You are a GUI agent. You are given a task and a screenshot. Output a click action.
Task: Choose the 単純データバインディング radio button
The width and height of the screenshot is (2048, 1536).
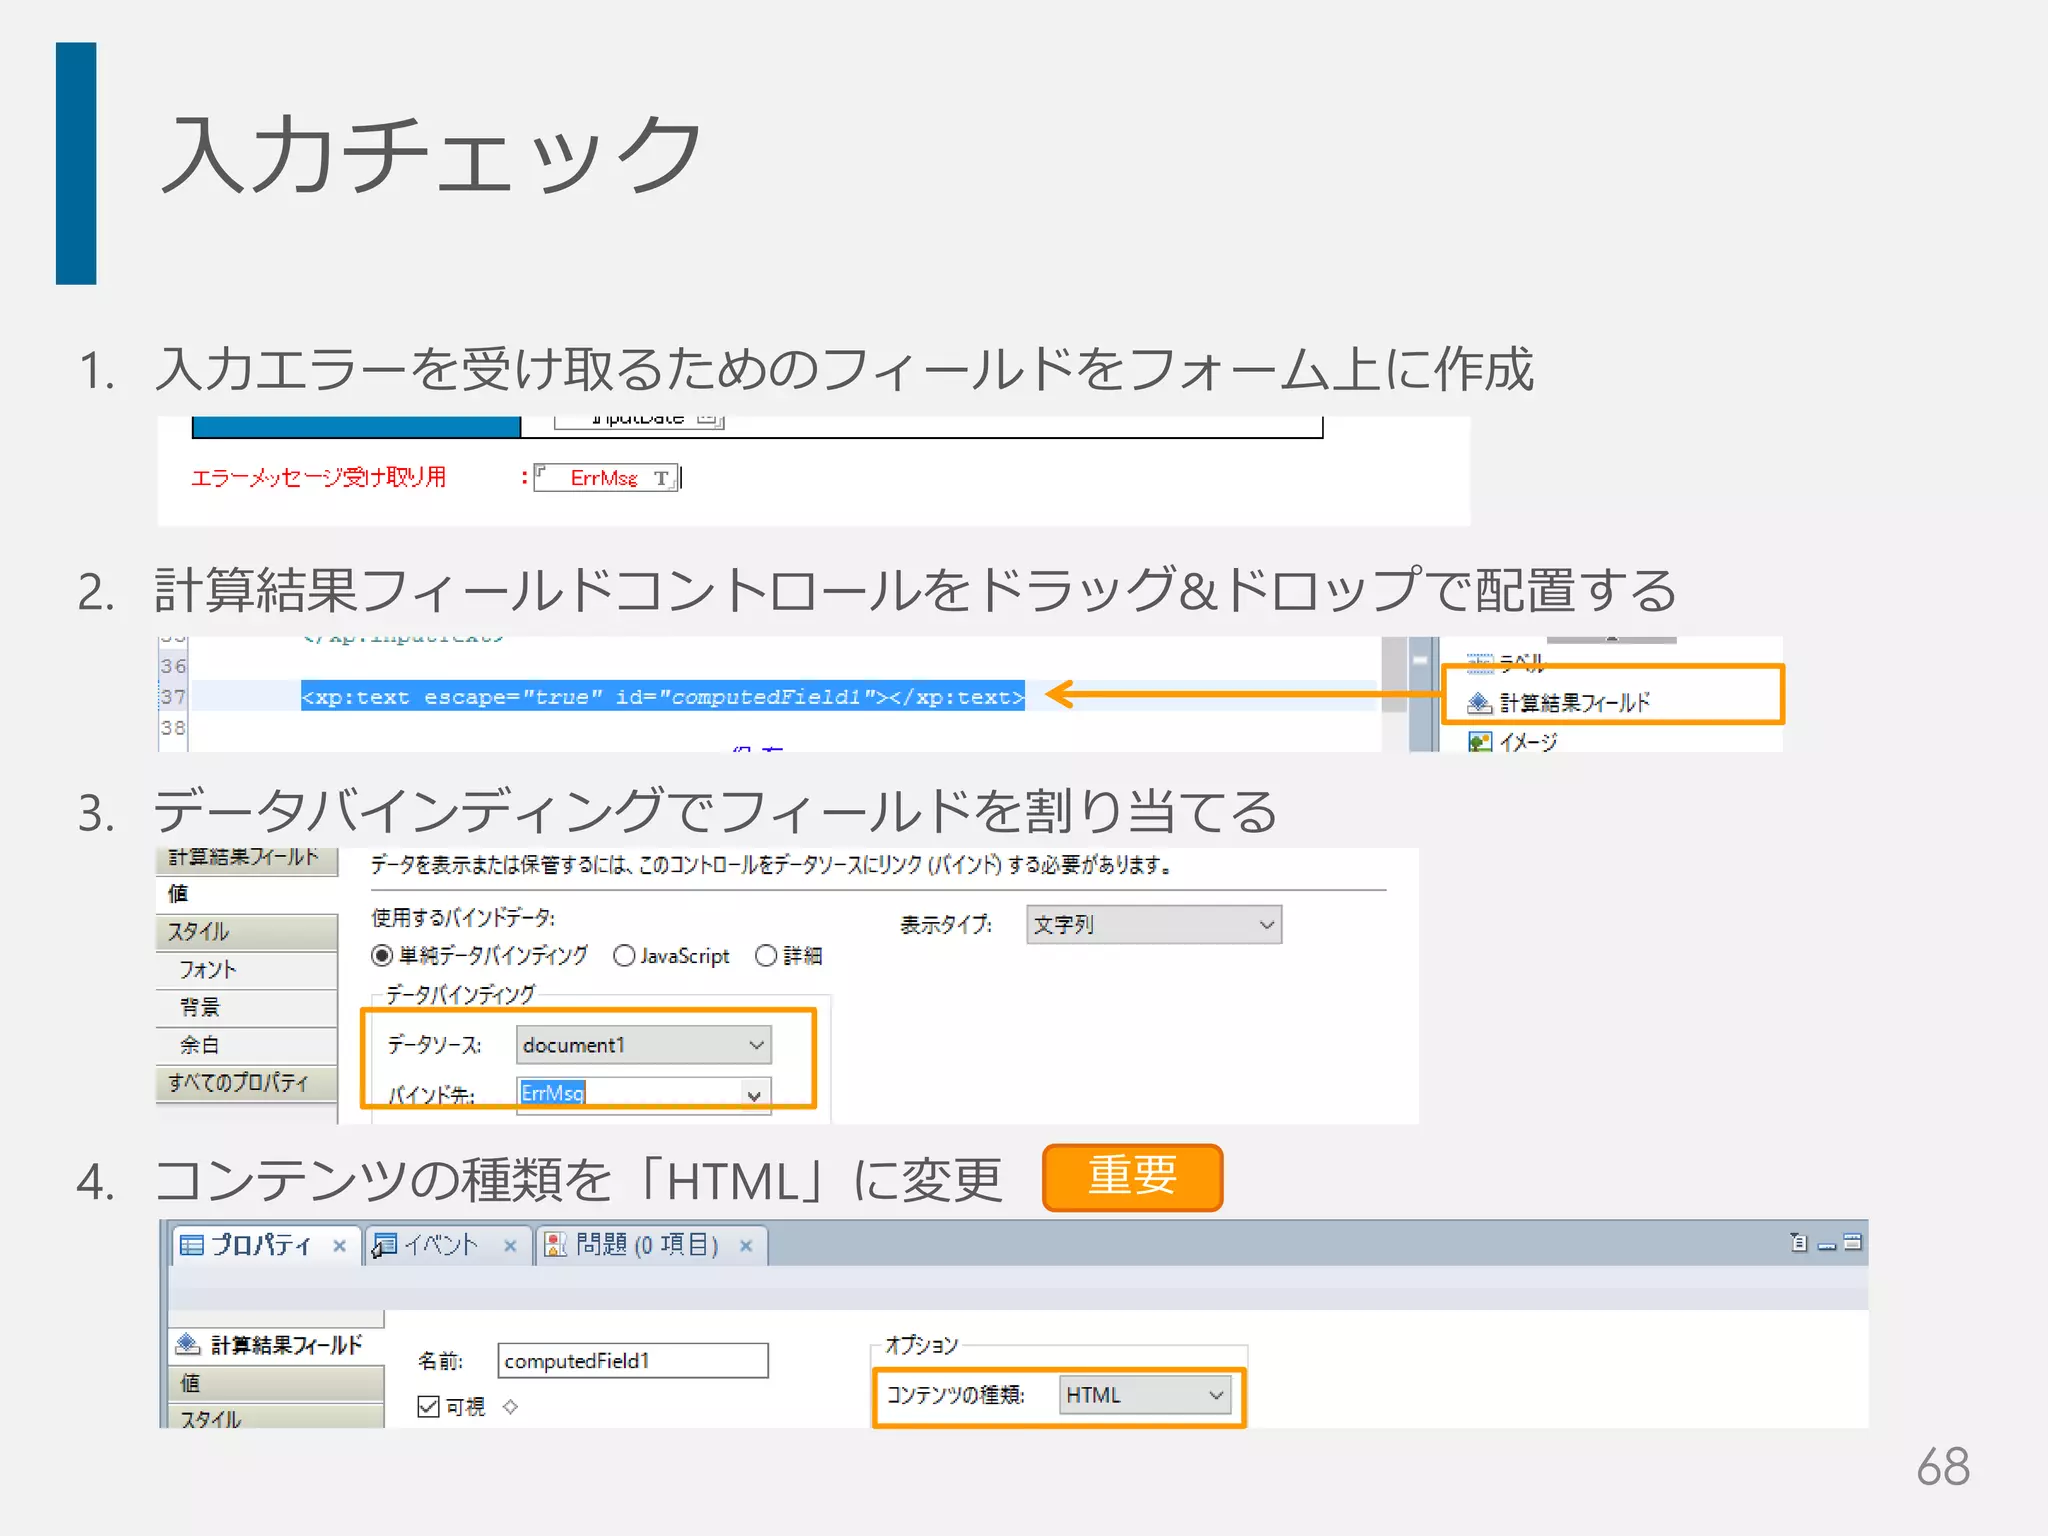pos(479,956)
